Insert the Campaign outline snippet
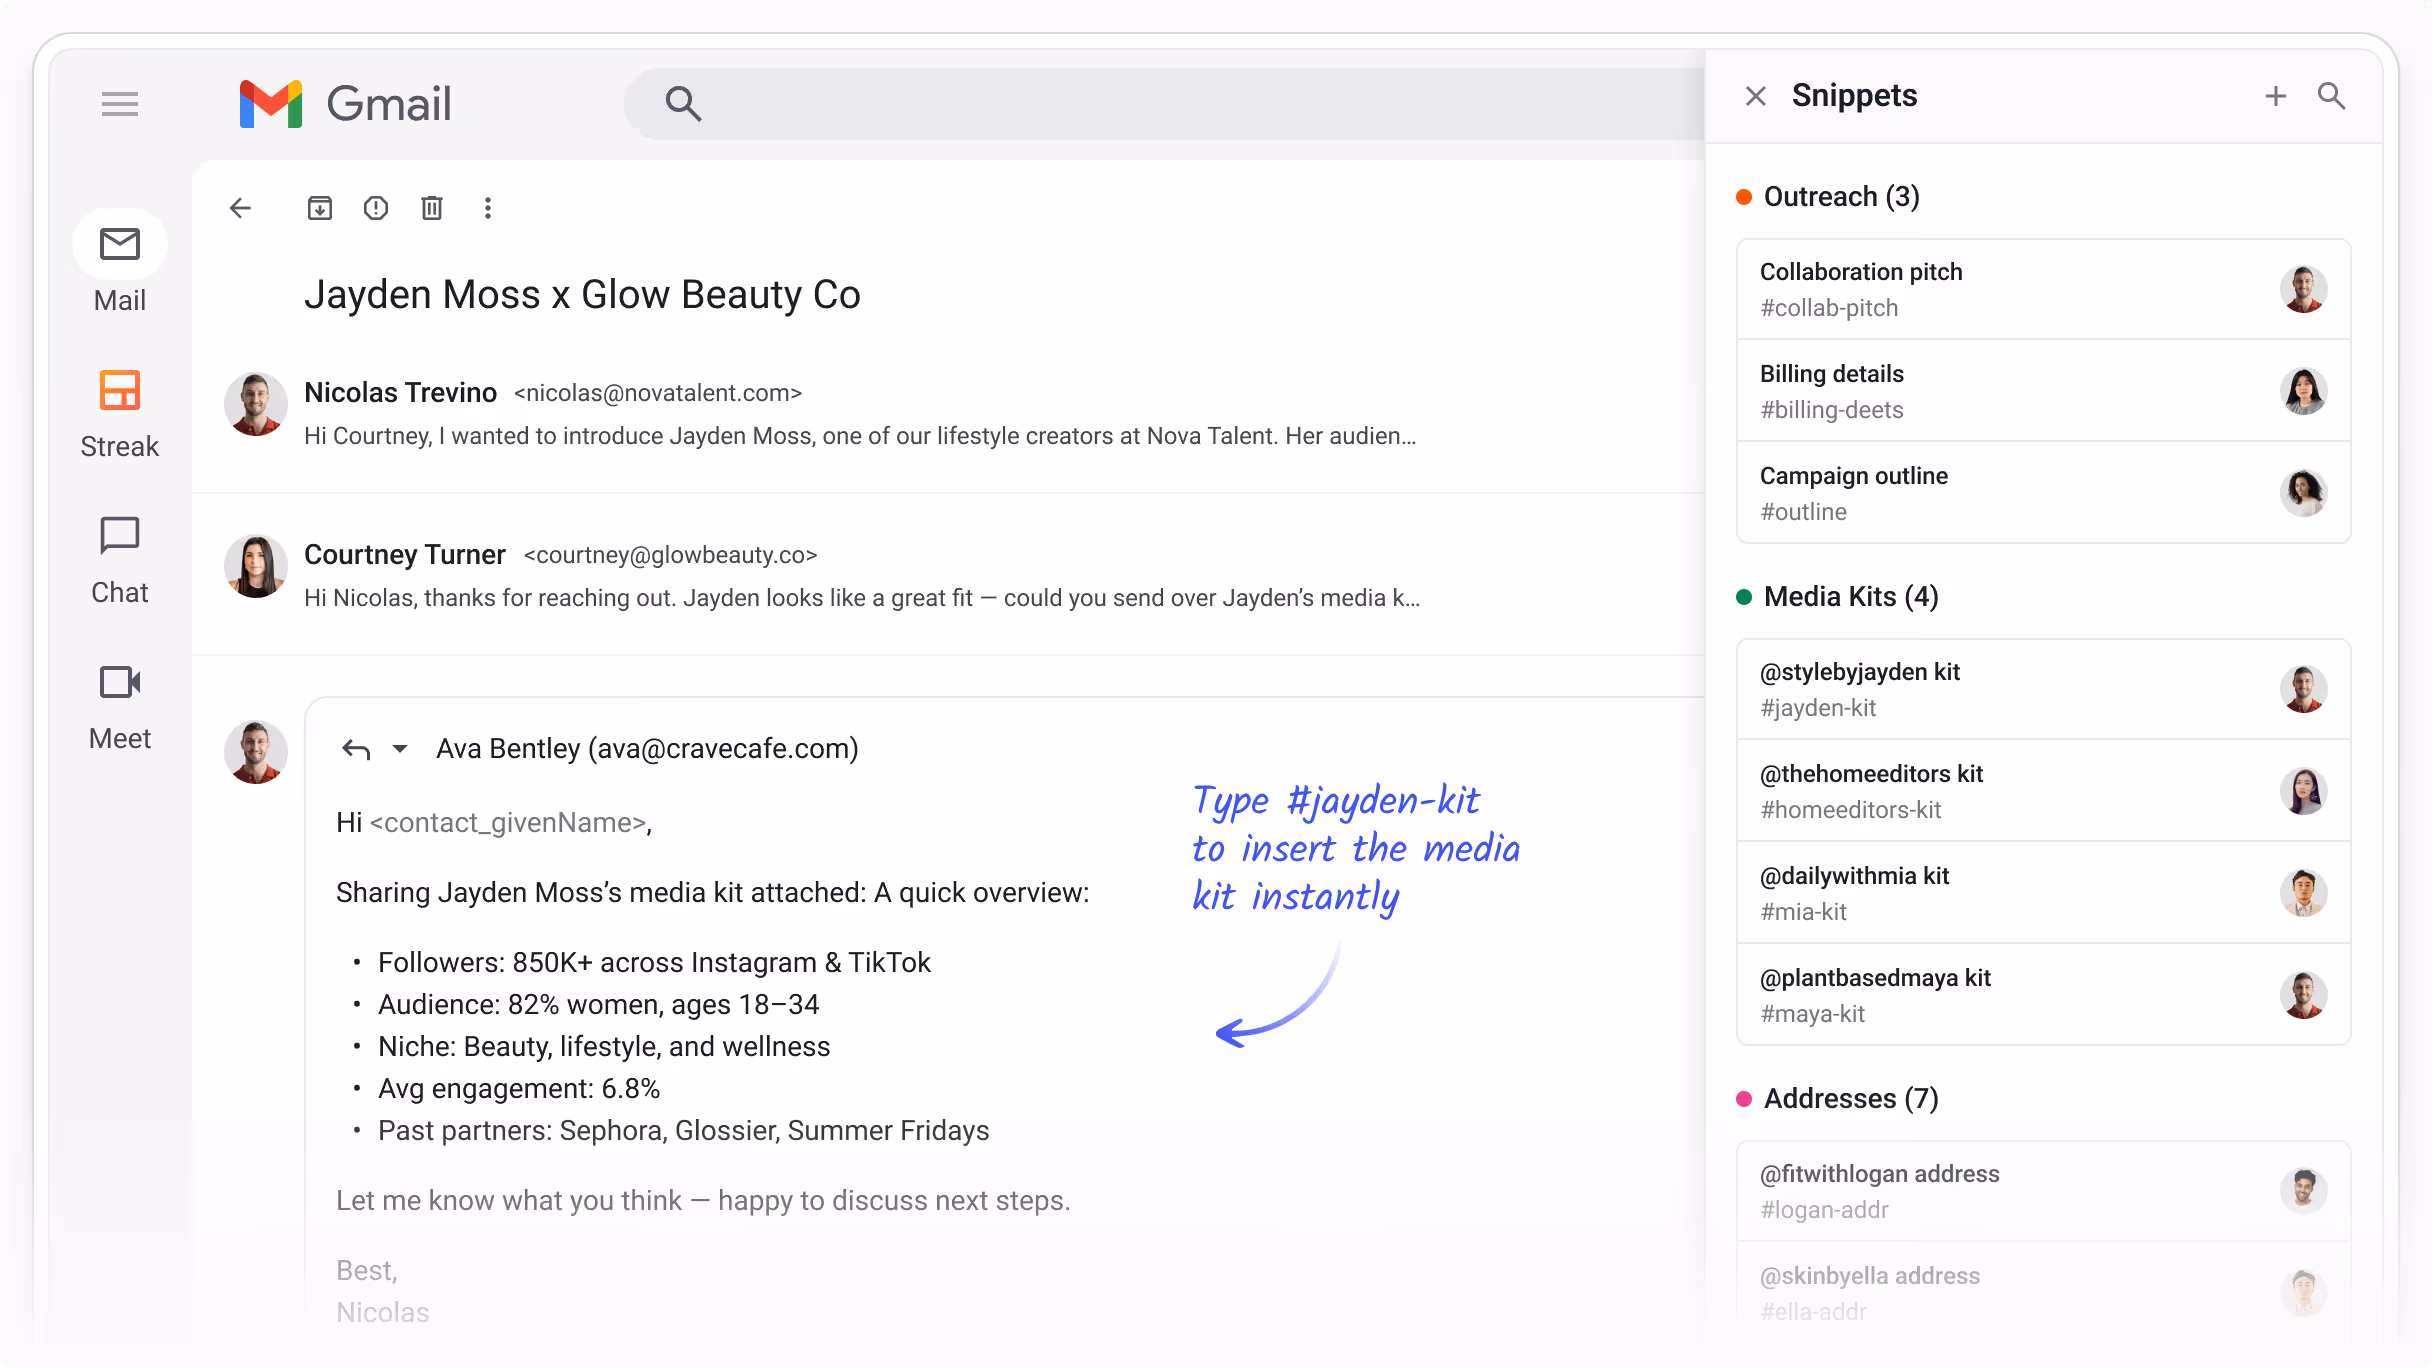 click(x=2044, y=493)
